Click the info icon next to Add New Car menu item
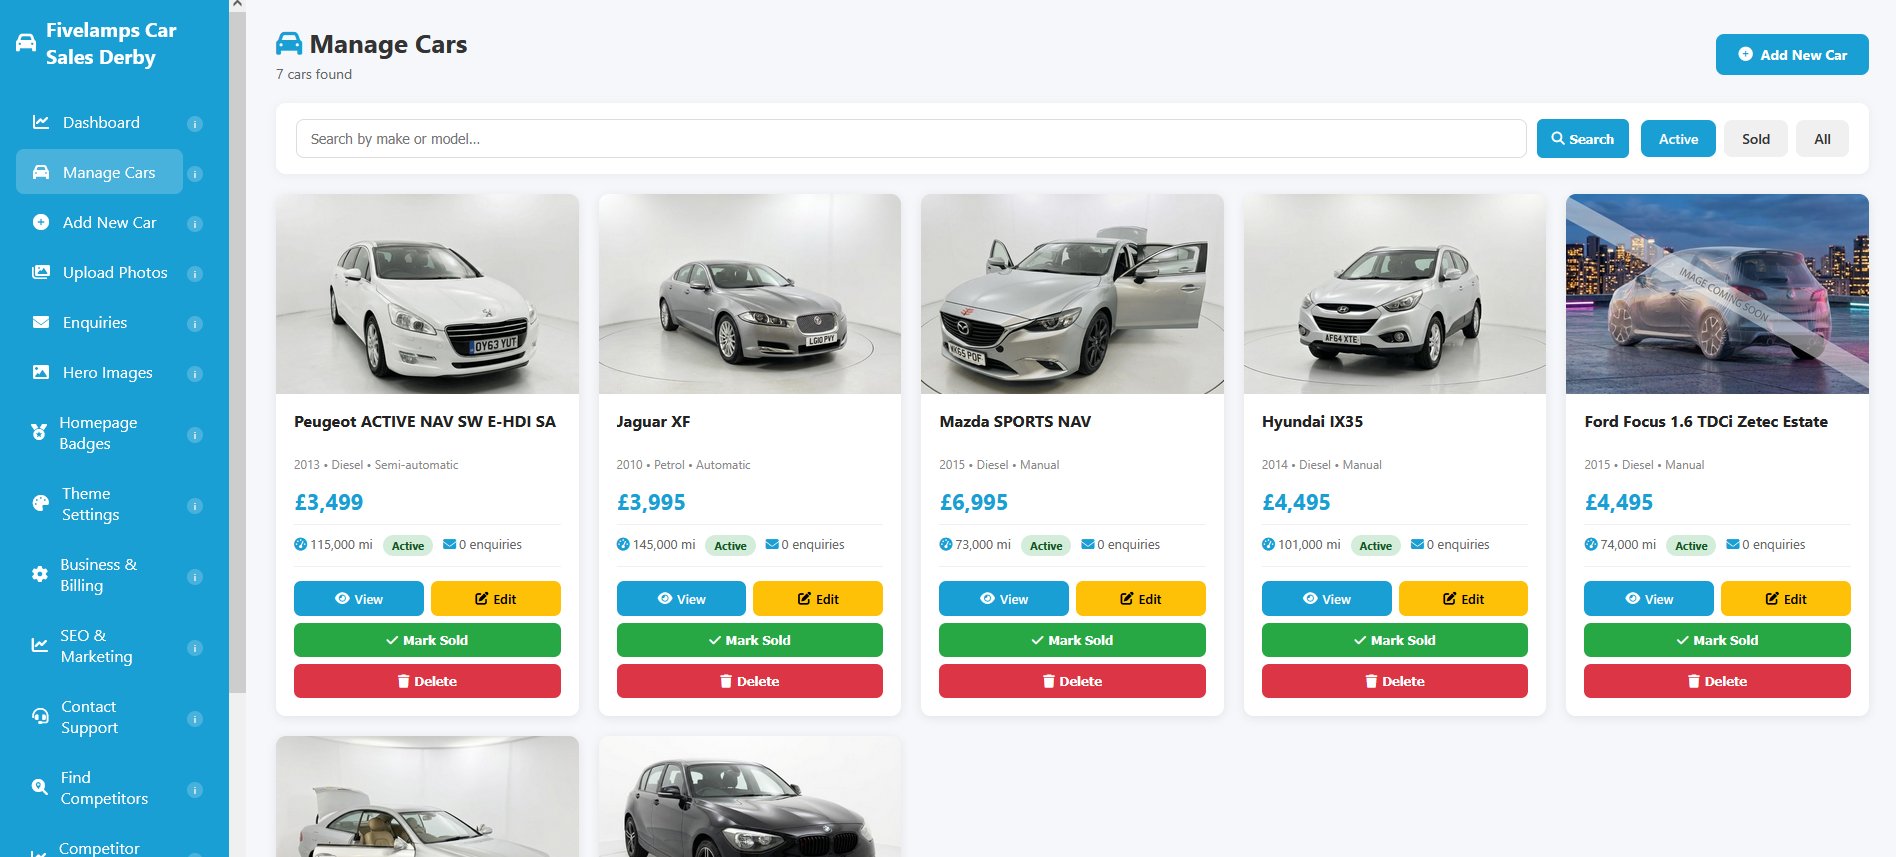Image resolution: width=1896 pixels, height=857 pixels. click(x=195, y=224)
